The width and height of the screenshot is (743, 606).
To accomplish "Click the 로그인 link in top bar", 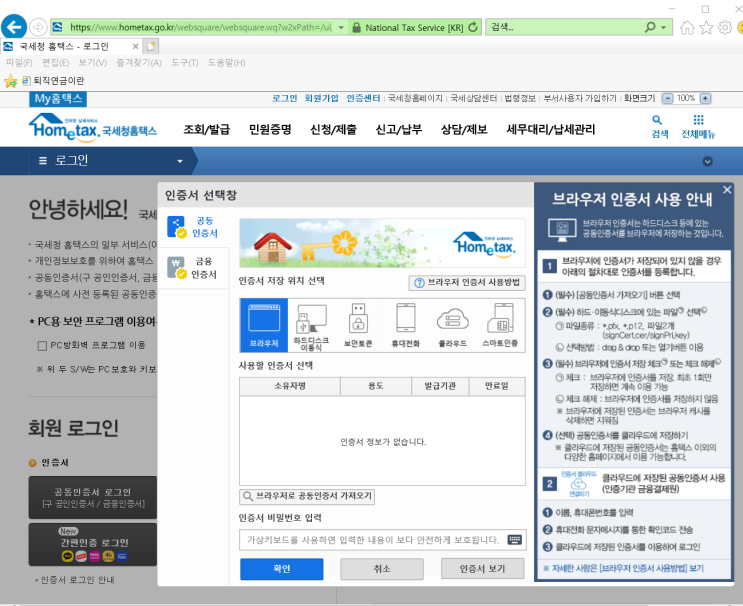I will pos(284,98).
